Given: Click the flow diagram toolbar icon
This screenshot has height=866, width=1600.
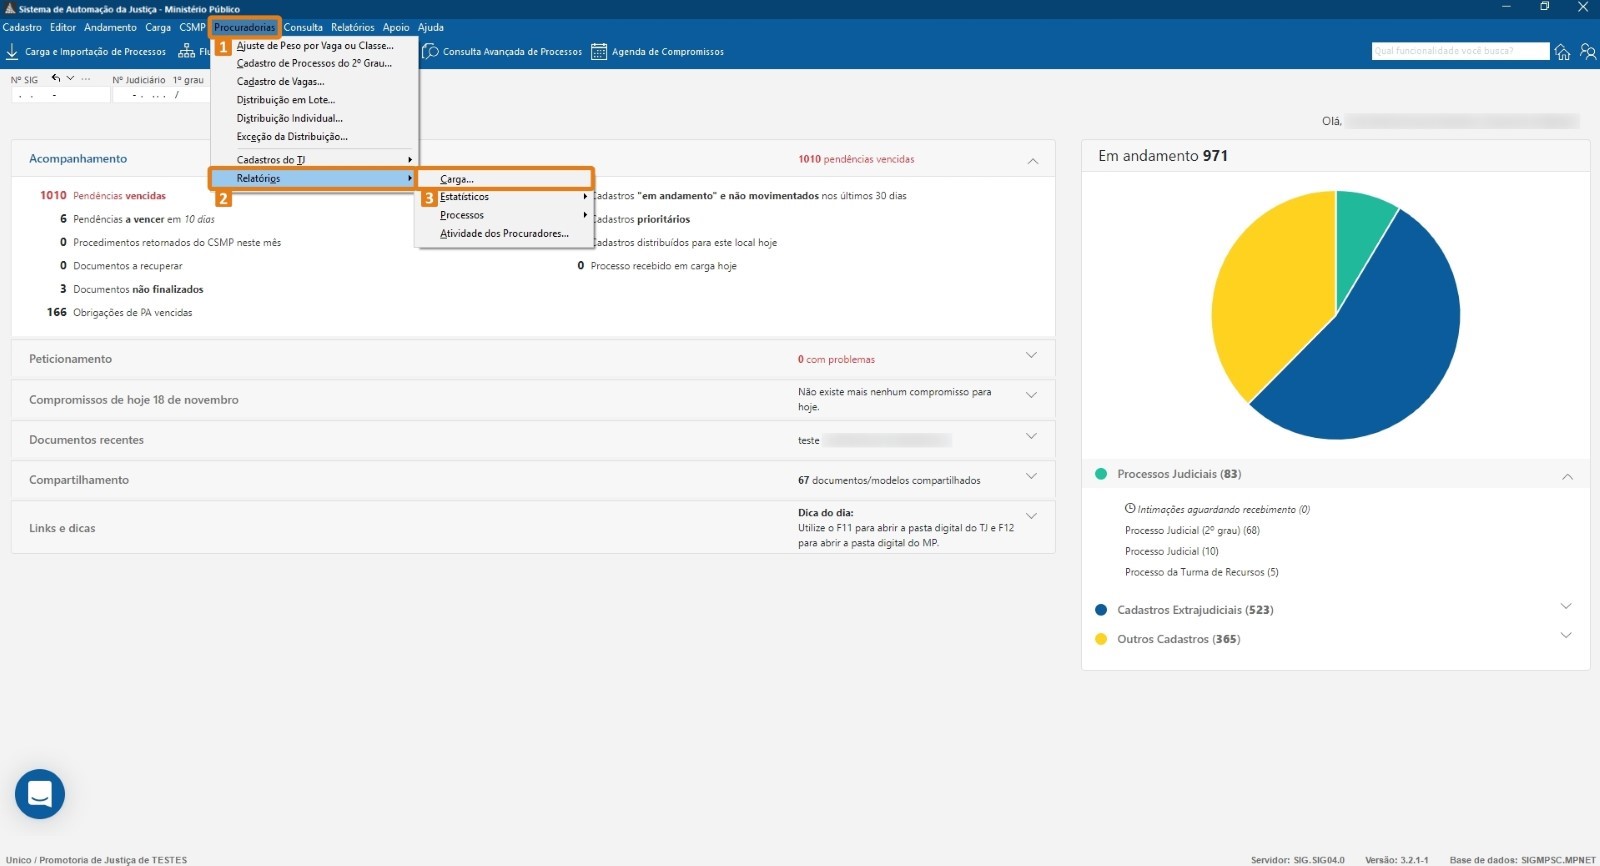Looking at the screenshot, I should pos(186,51).
